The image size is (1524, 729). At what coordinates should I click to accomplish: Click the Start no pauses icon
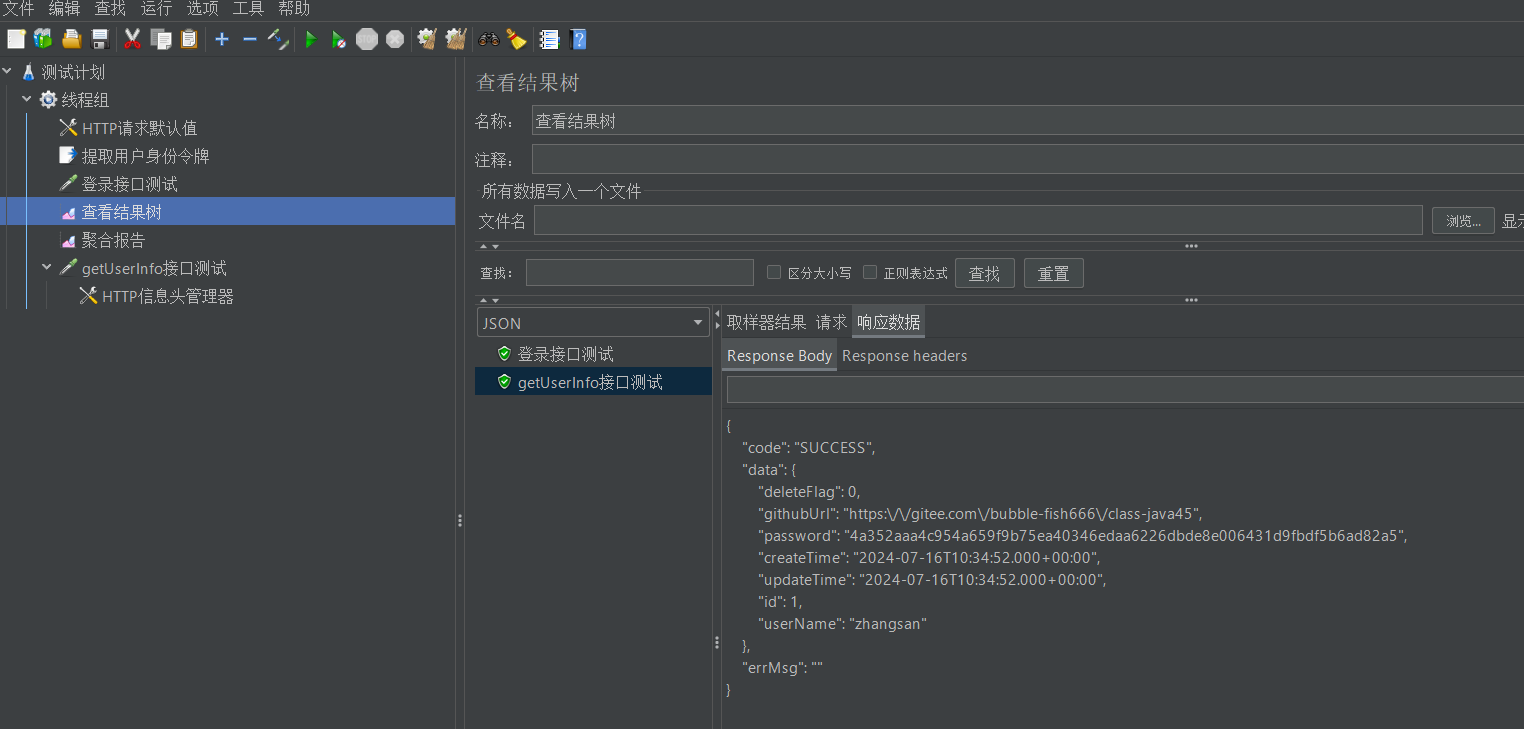click(x=339, y=39)
